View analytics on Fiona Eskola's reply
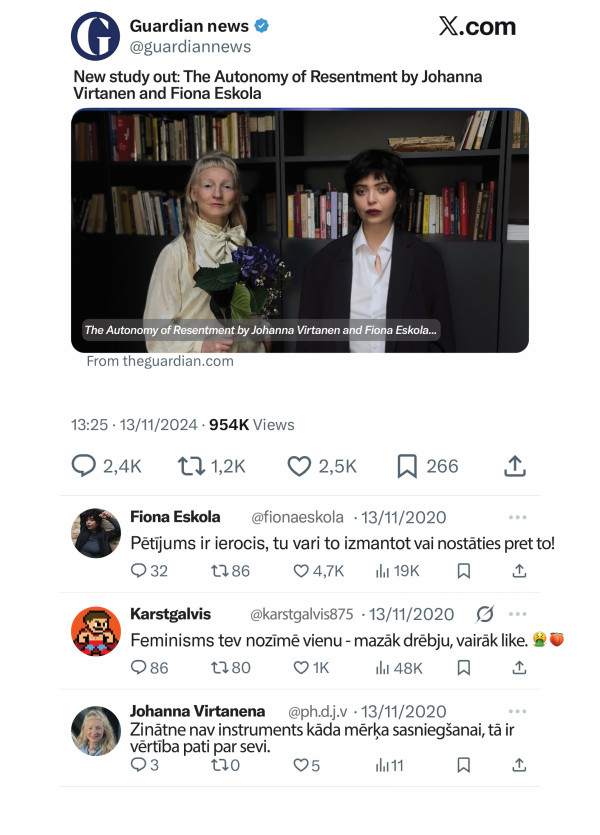The width and height of the screenshot is (600, 835). tap(382, 571)
